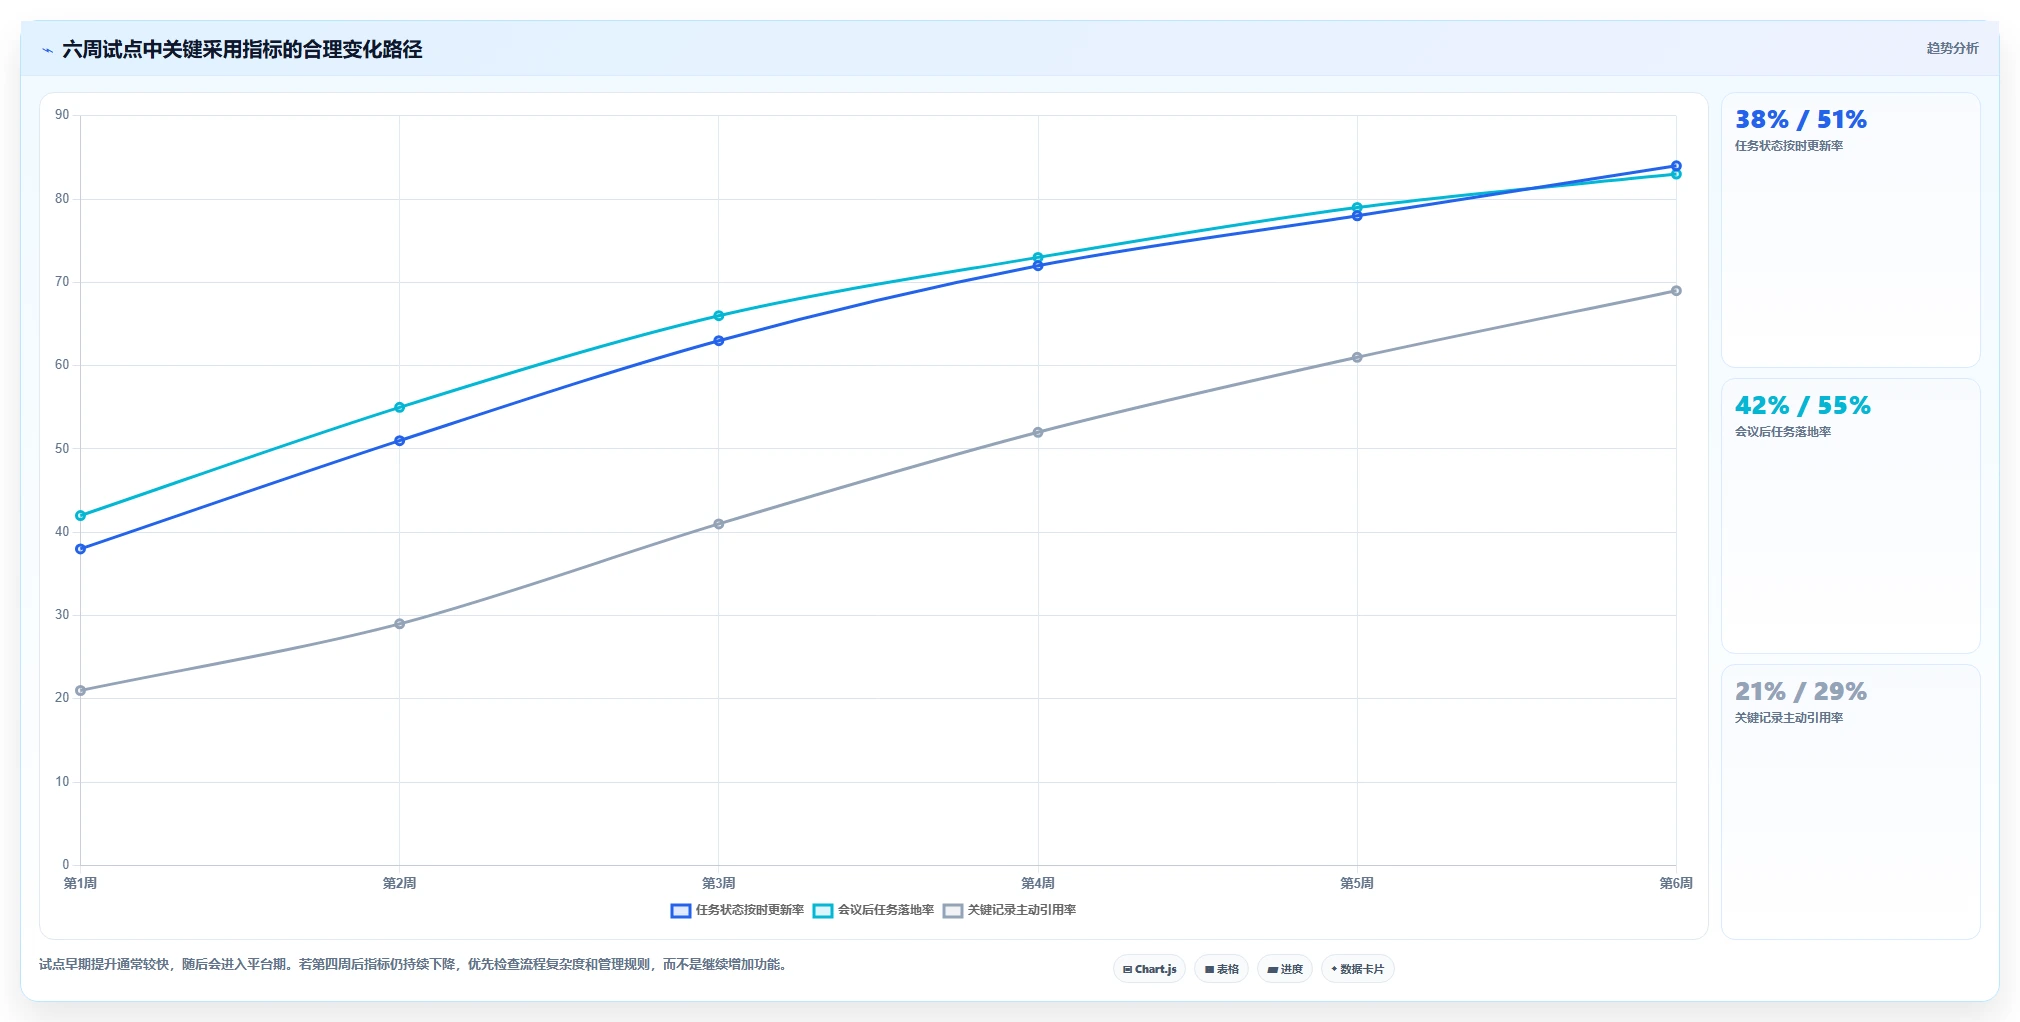Viewport: 2020px width, 1022px height.
Task: Click the week 5 point on the blue line
Action: click(x=1357, y=216)
